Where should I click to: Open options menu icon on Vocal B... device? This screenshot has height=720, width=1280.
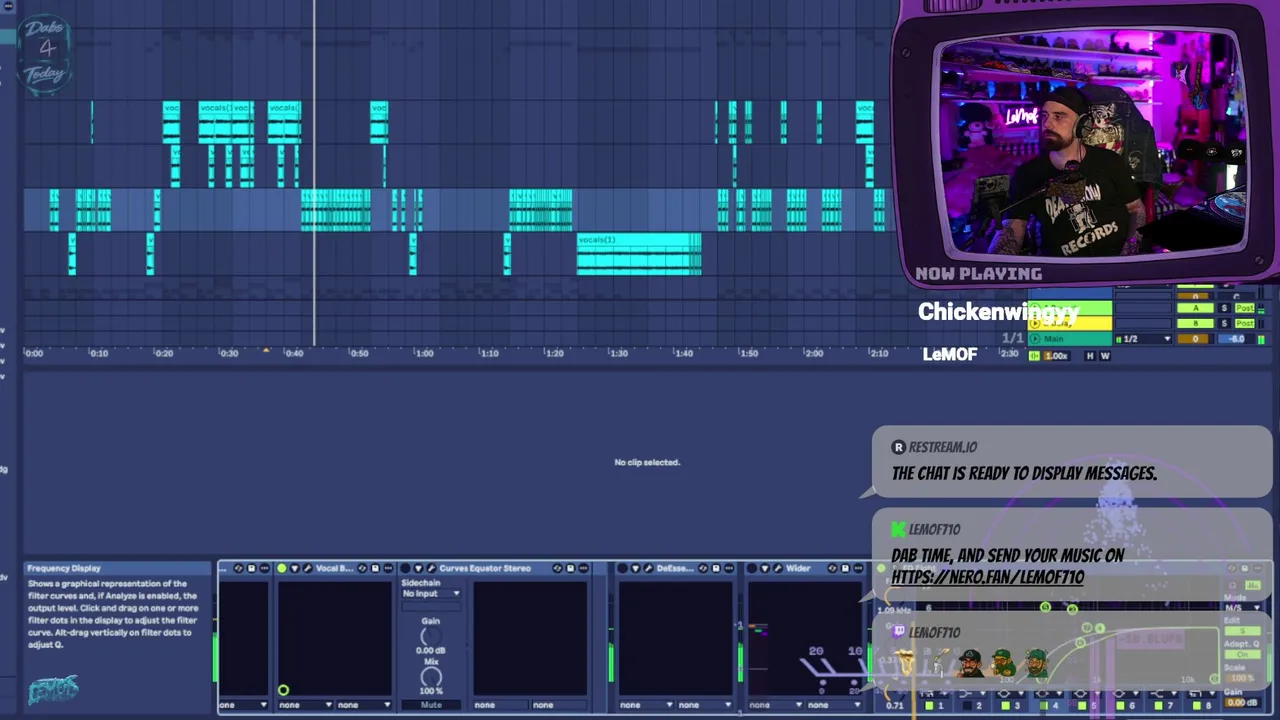[x=388, y=568]
